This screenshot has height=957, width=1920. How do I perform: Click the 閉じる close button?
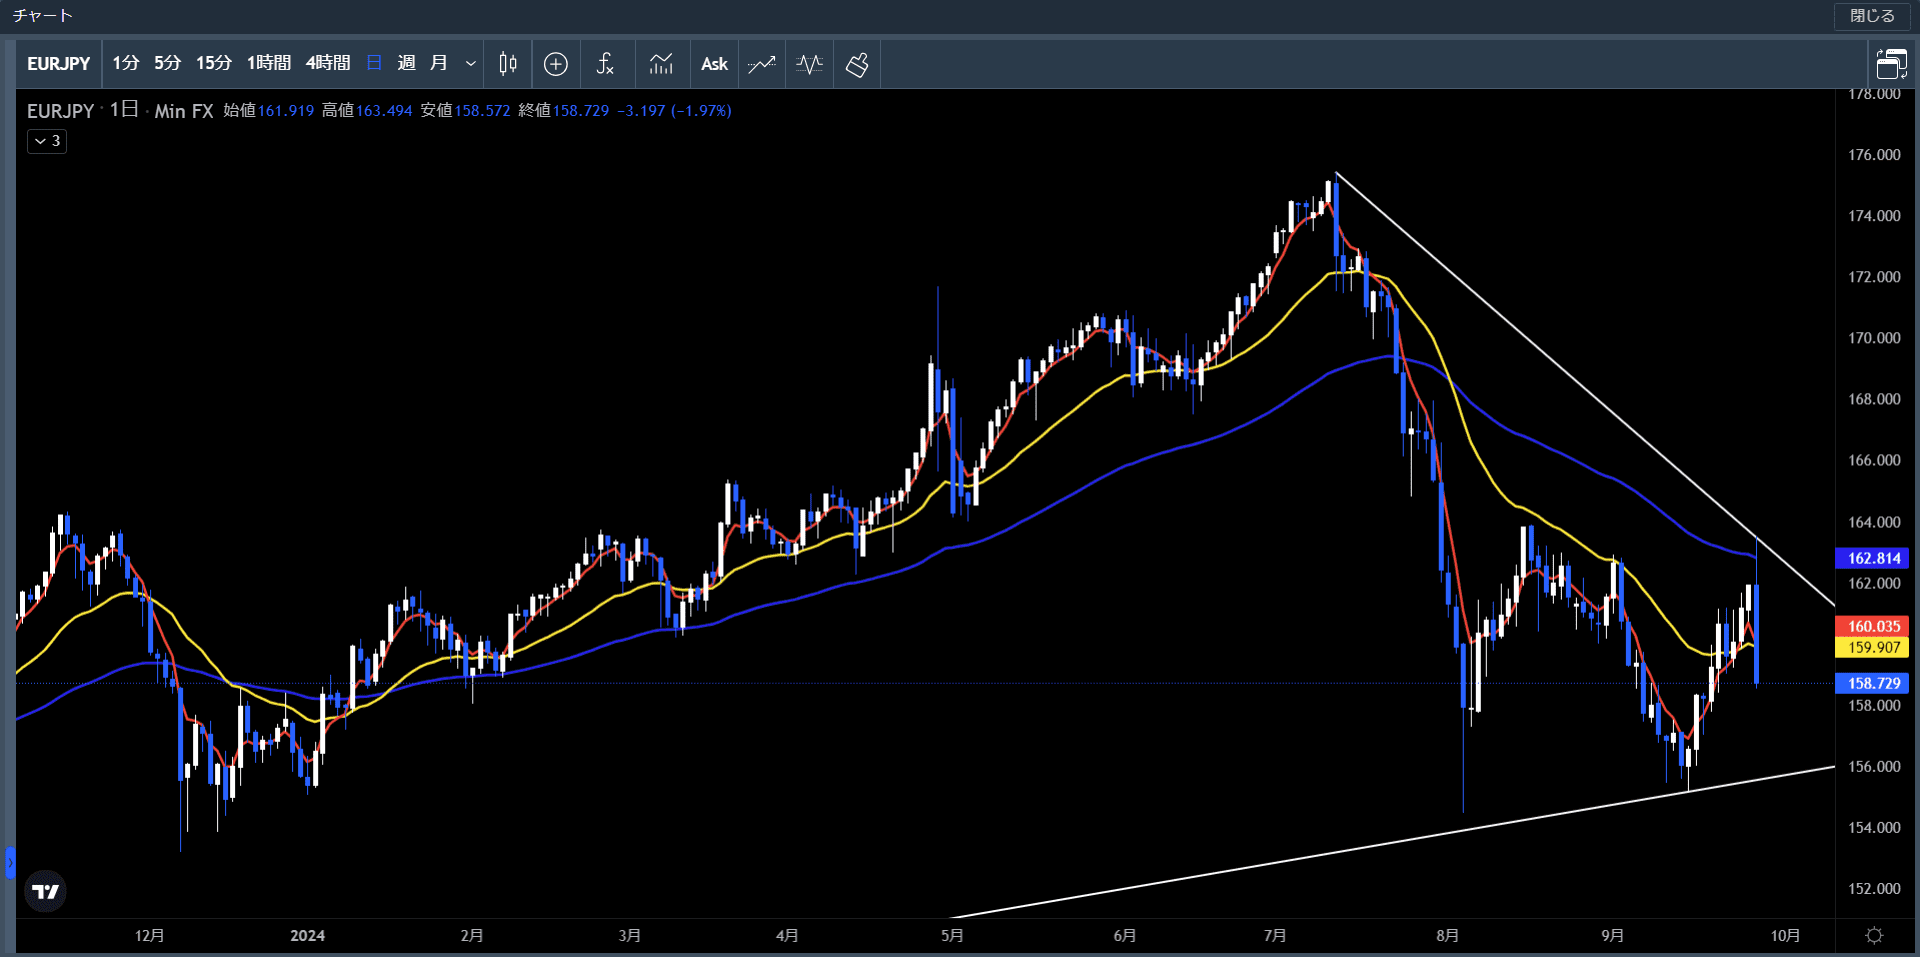coord(1872,16)
